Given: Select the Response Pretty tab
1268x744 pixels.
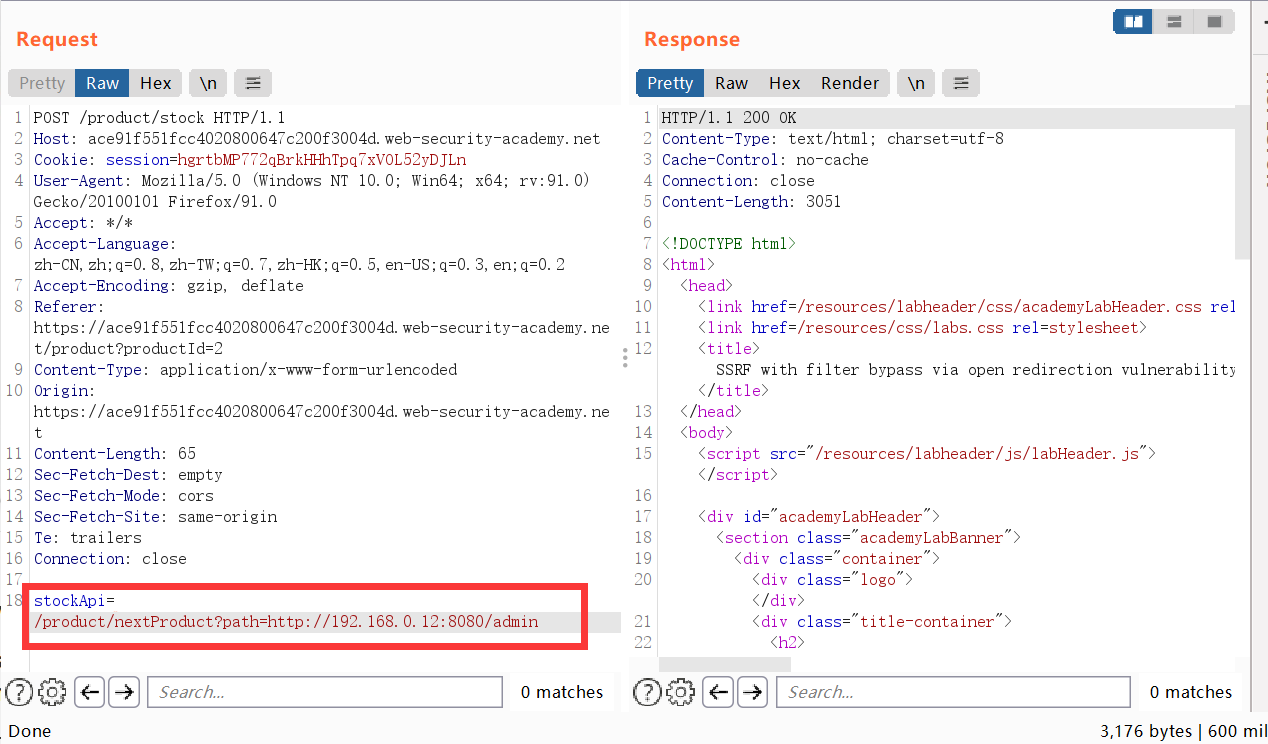Looking at the screenshot, I should coord(670,83).
